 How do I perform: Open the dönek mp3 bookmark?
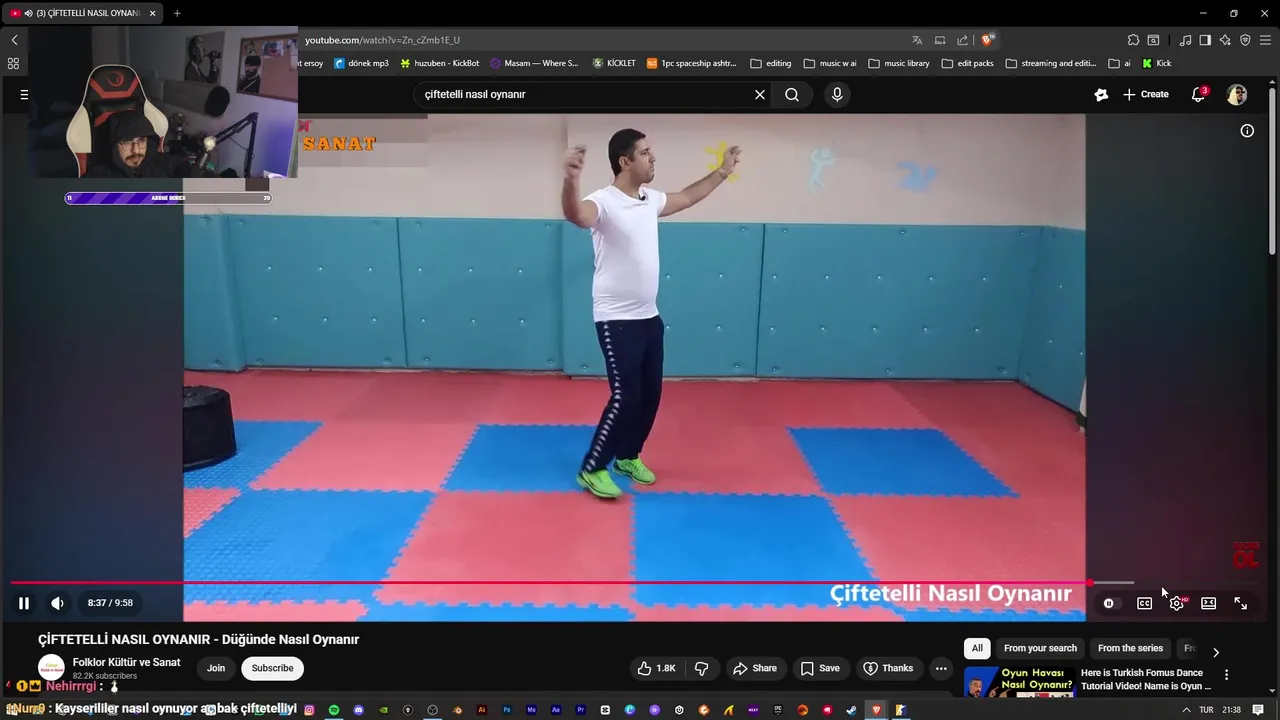[x=362, y=63]
